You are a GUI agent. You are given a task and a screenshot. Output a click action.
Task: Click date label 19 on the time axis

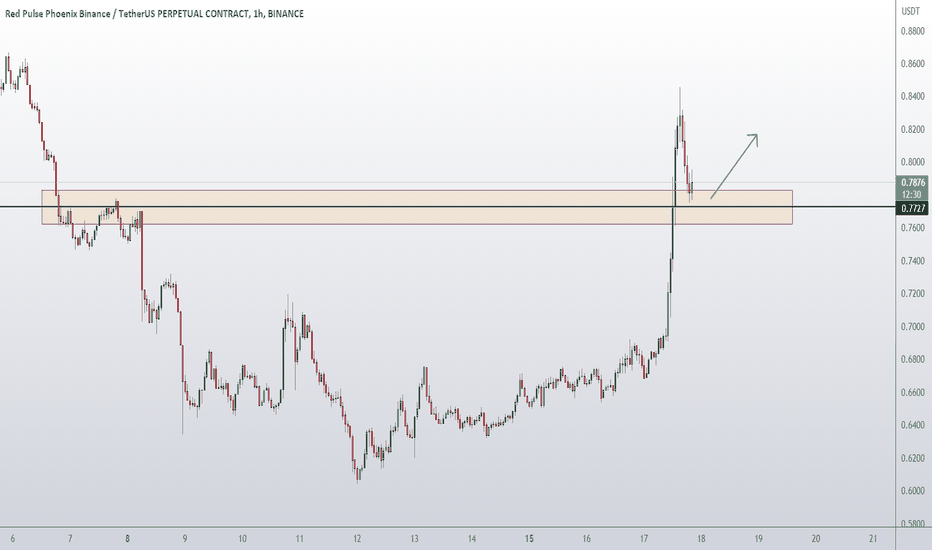click(758, 539)
